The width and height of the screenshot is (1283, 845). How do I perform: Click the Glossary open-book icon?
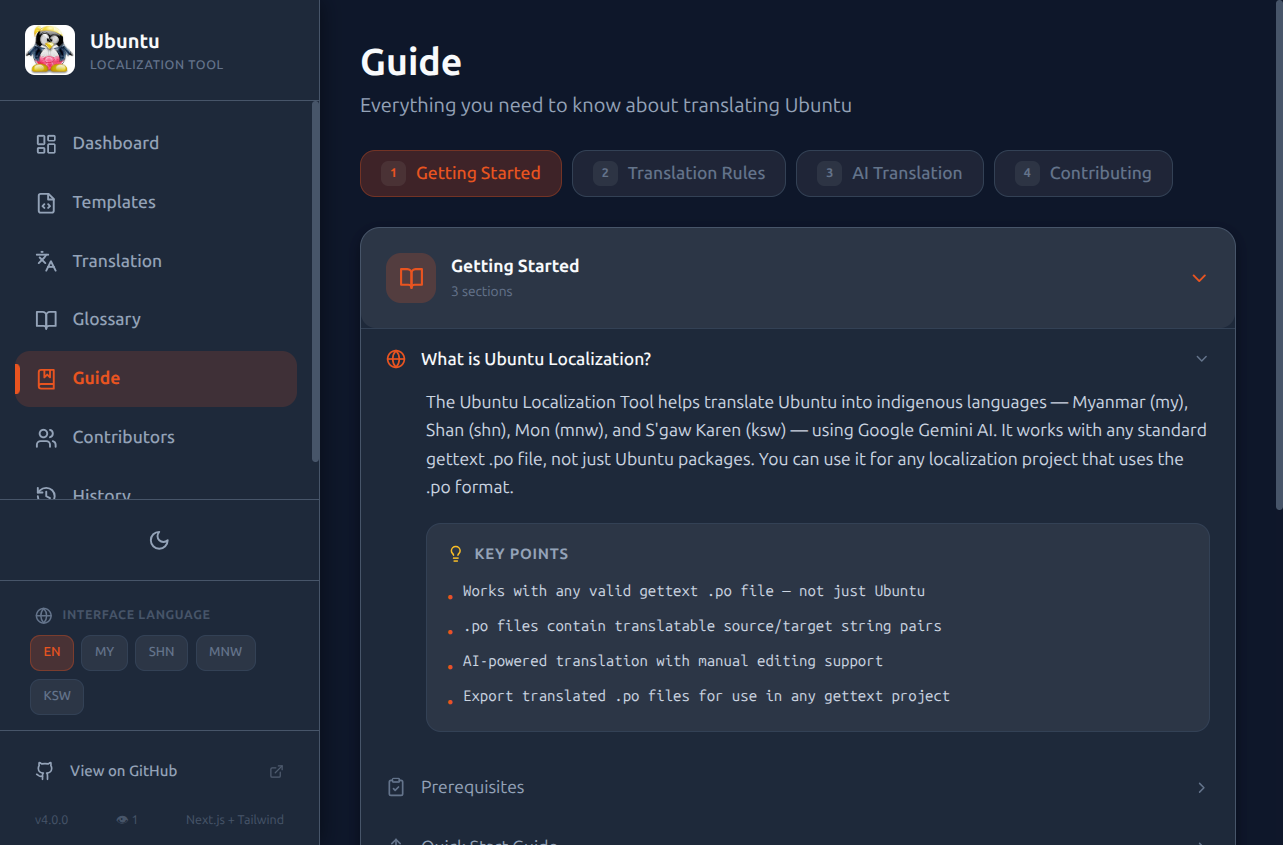pyautogui.click(x=46, y=320)
